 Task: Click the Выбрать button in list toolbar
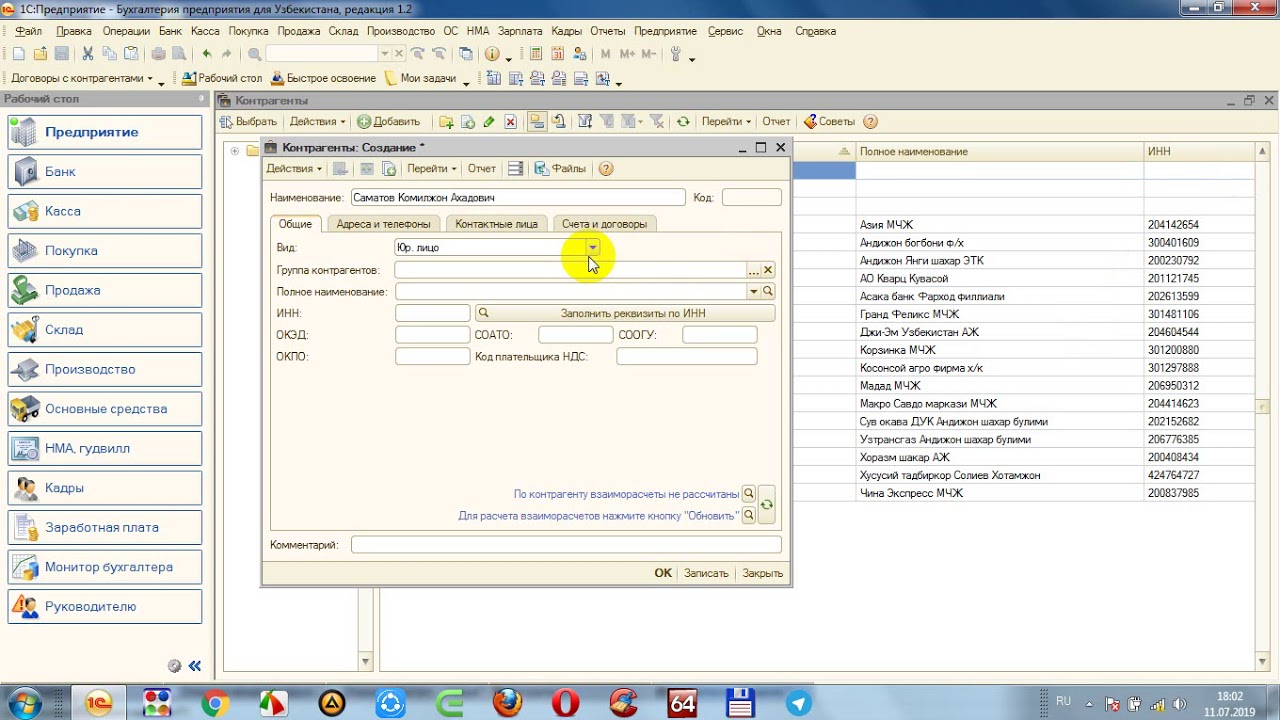pos(249,122)
